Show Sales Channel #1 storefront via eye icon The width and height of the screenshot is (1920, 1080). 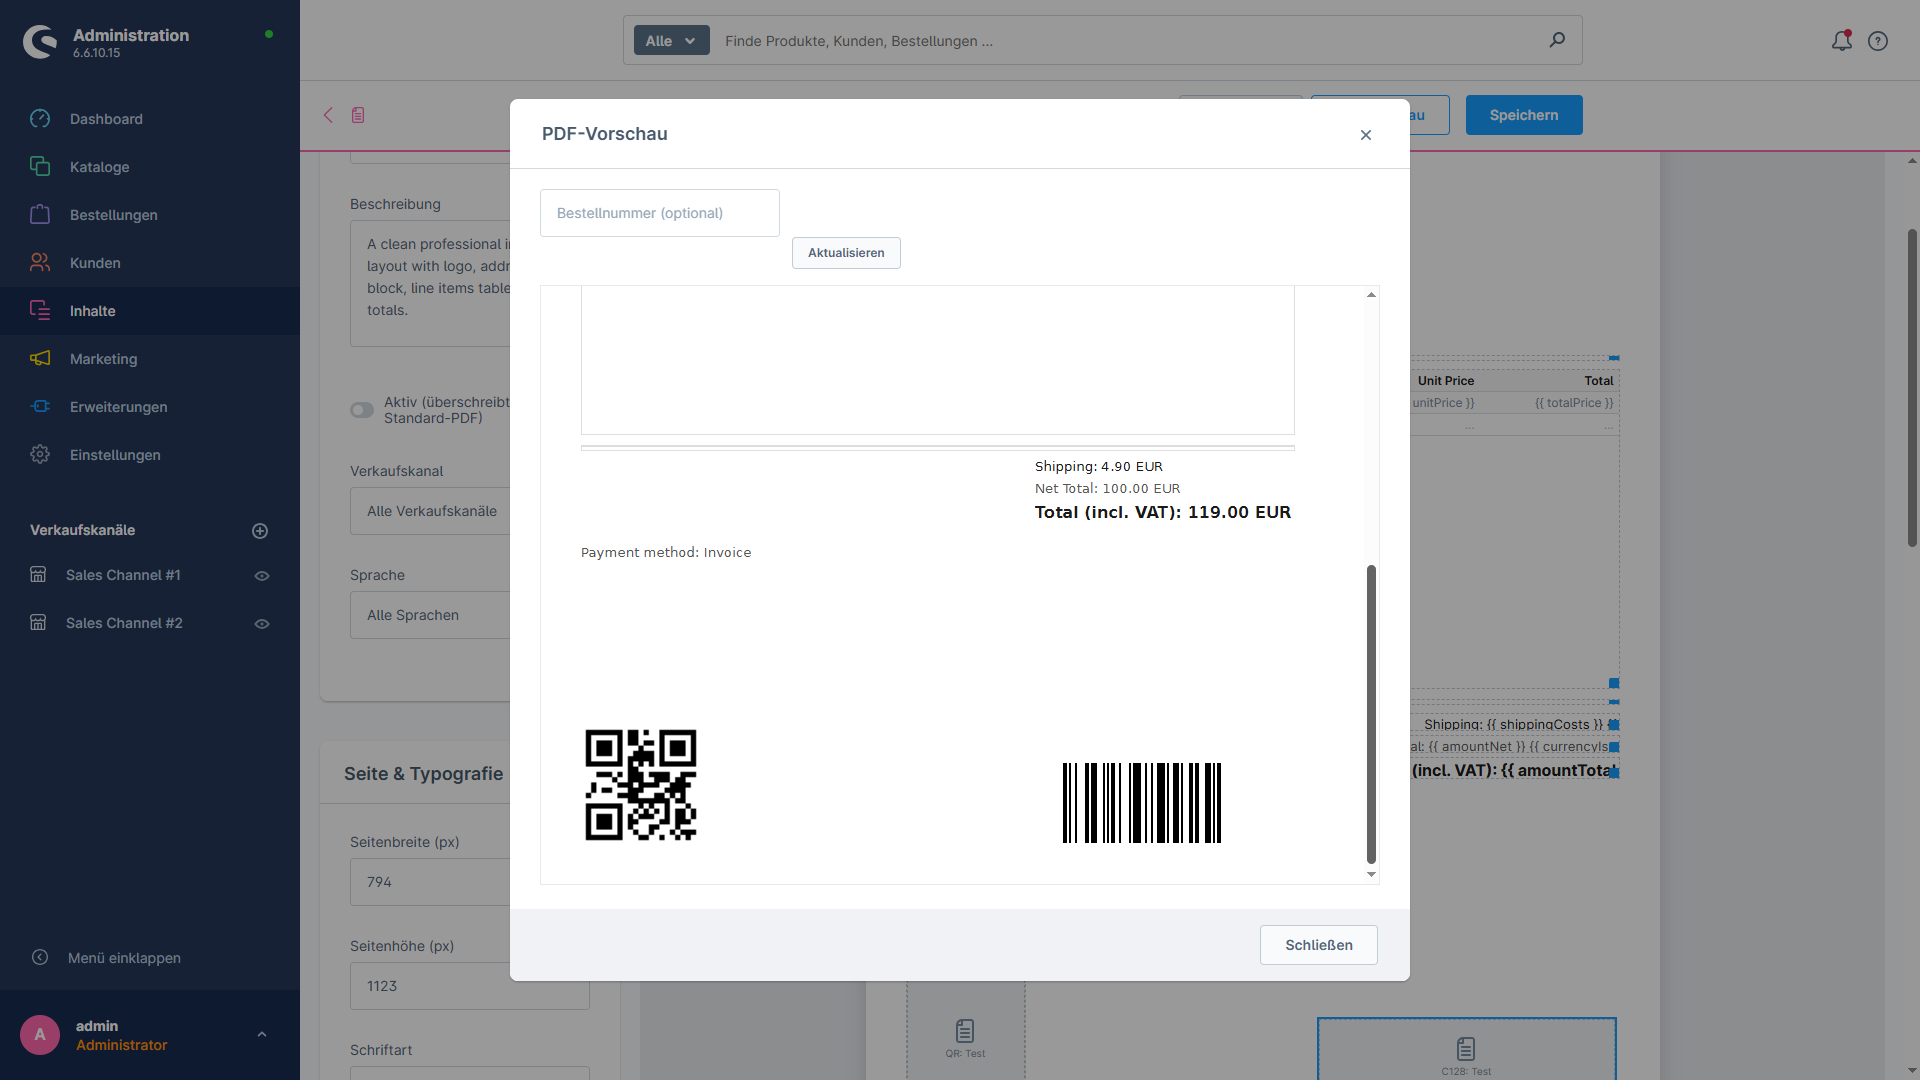pos(262,576)
